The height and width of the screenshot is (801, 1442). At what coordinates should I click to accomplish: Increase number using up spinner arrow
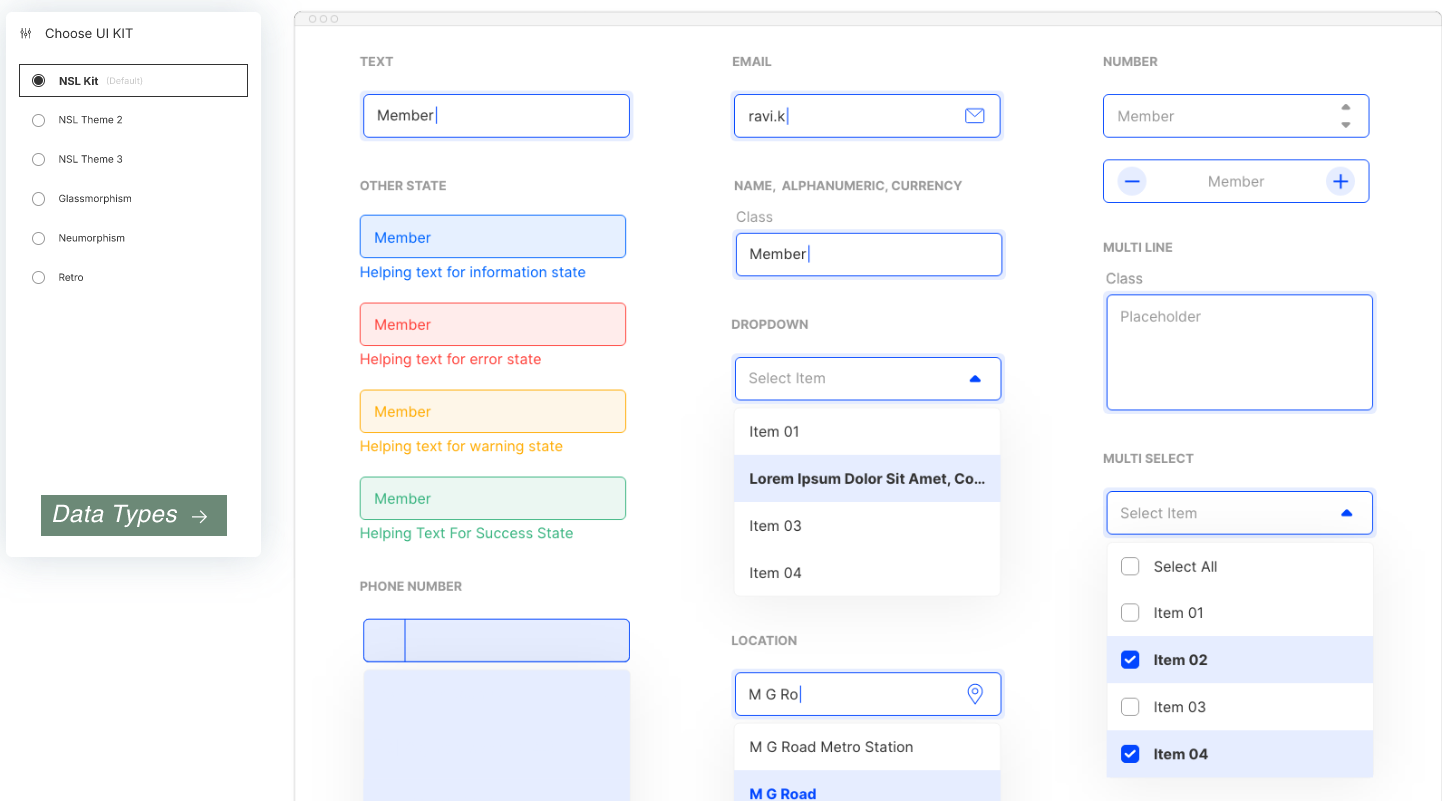[x=1346, y=107]
